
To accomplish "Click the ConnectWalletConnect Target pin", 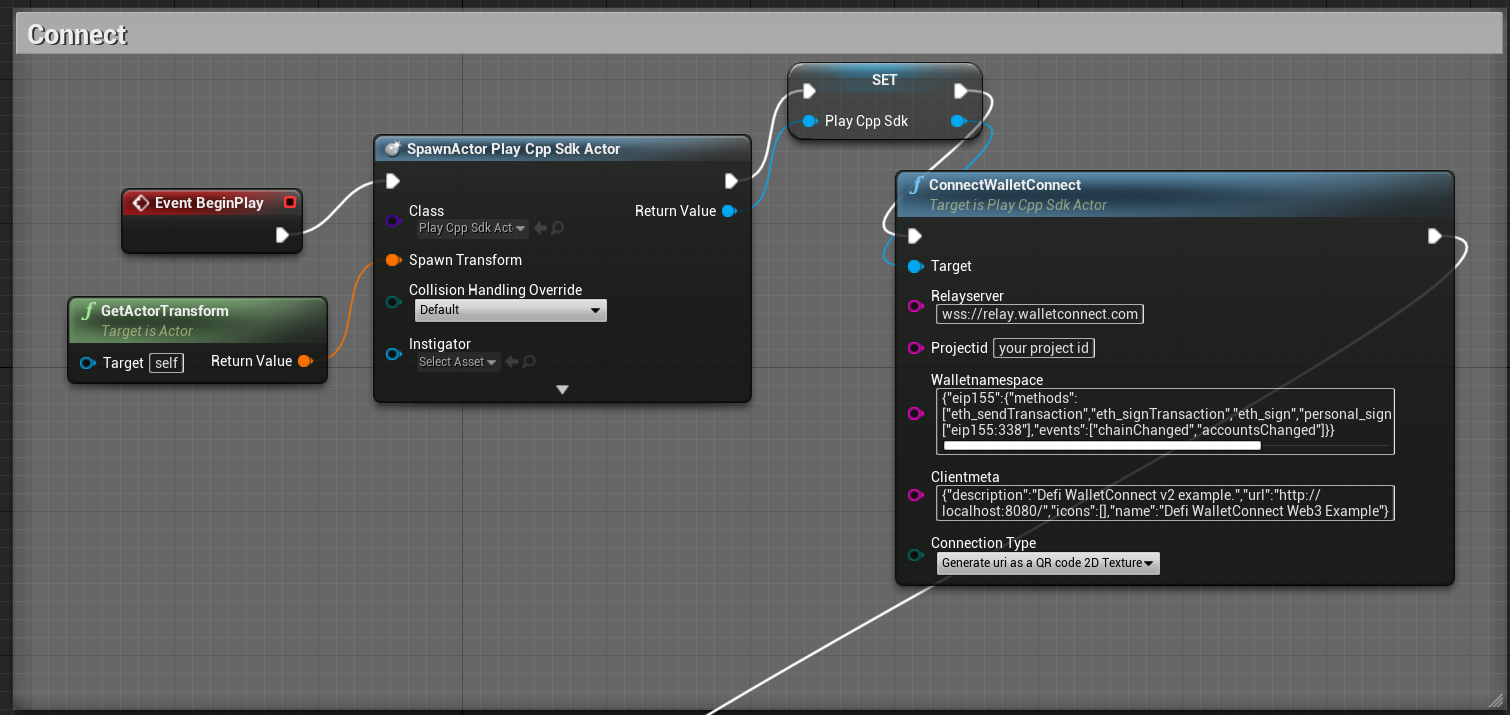I will [x=914, y=266].
